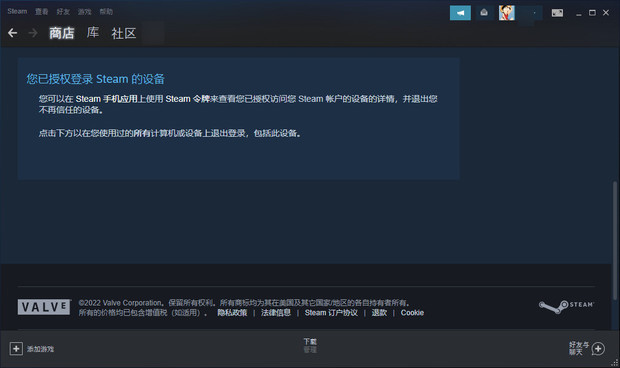Screen dimensions: 620x368
Task: Click the 添加游戏 label
Action: click(x=40, y=349)
